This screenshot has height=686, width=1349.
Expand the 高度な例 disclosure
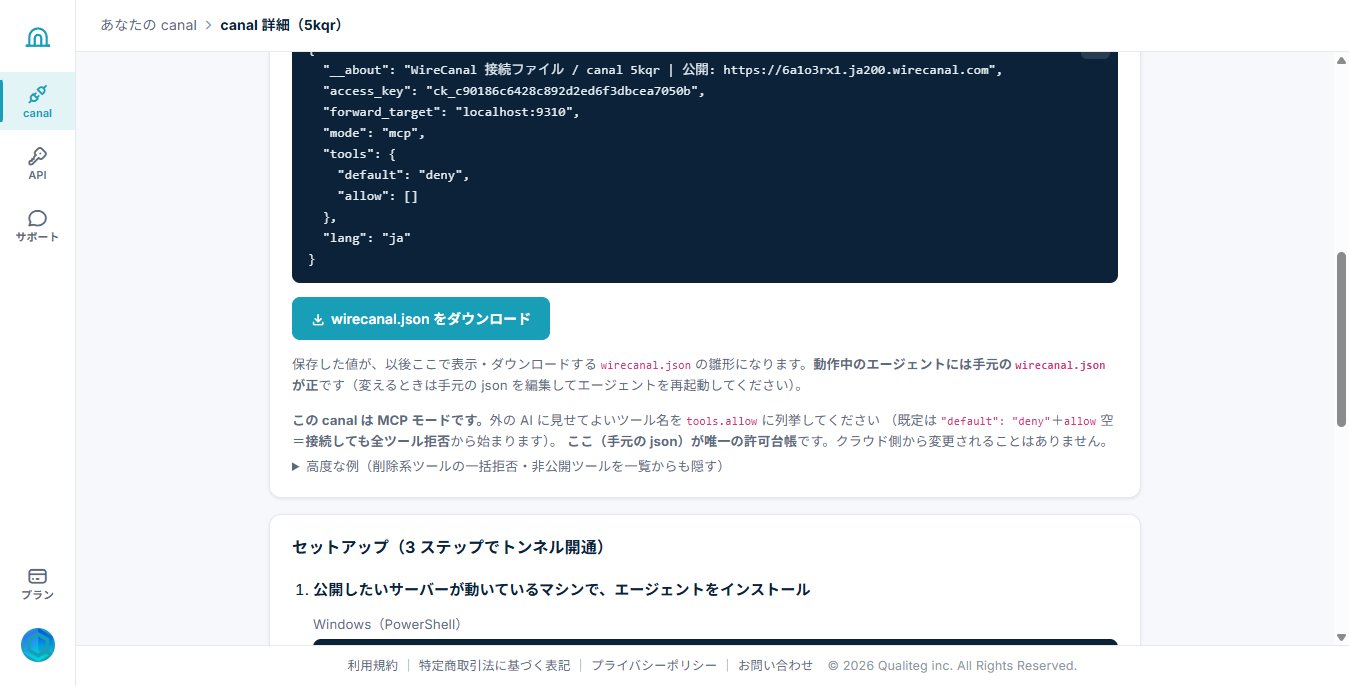[507, 466]
